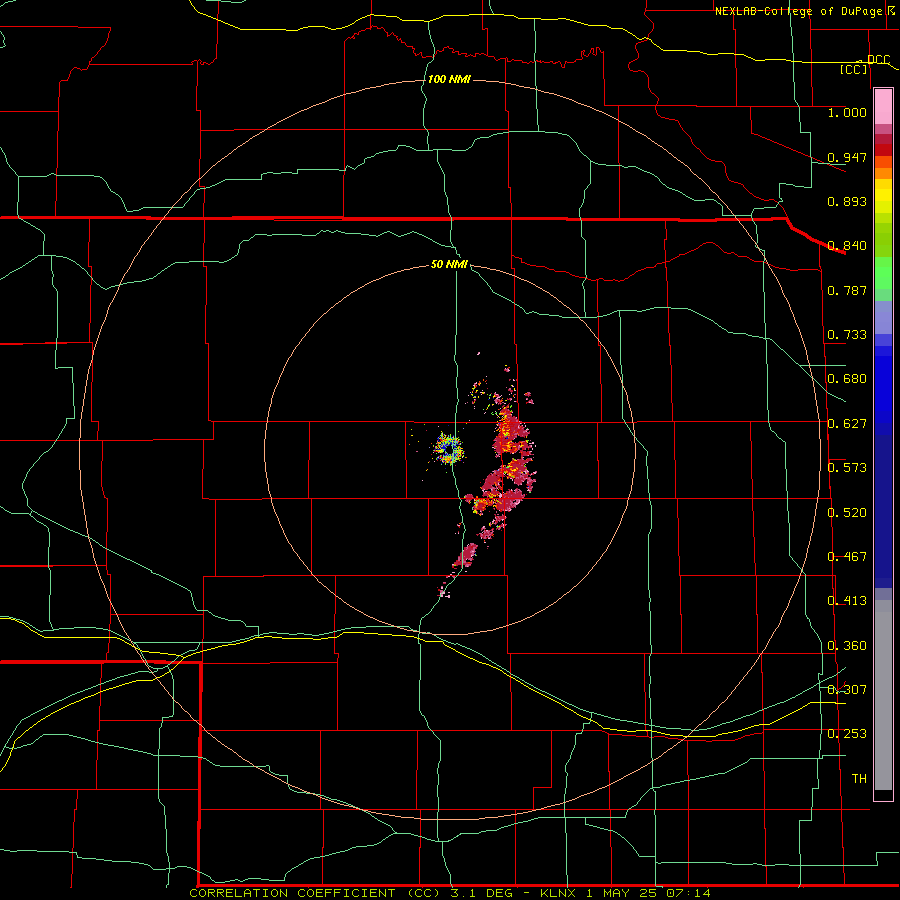Screen dimensions: 900x900
Task: Click the gray lower segment of the color bar
Action: pos(883,695)
